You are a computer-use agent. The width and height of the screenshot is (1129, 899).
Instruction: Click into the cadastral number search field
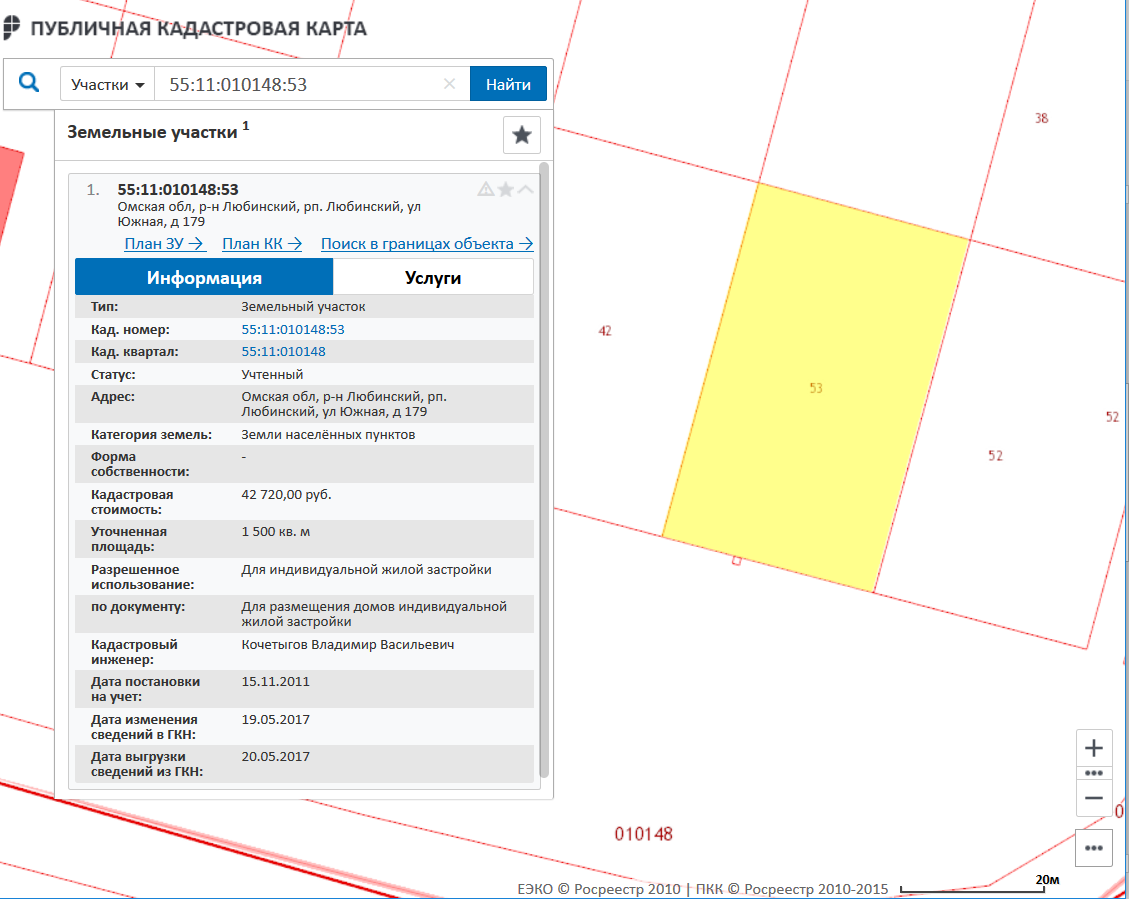(300, 85)
